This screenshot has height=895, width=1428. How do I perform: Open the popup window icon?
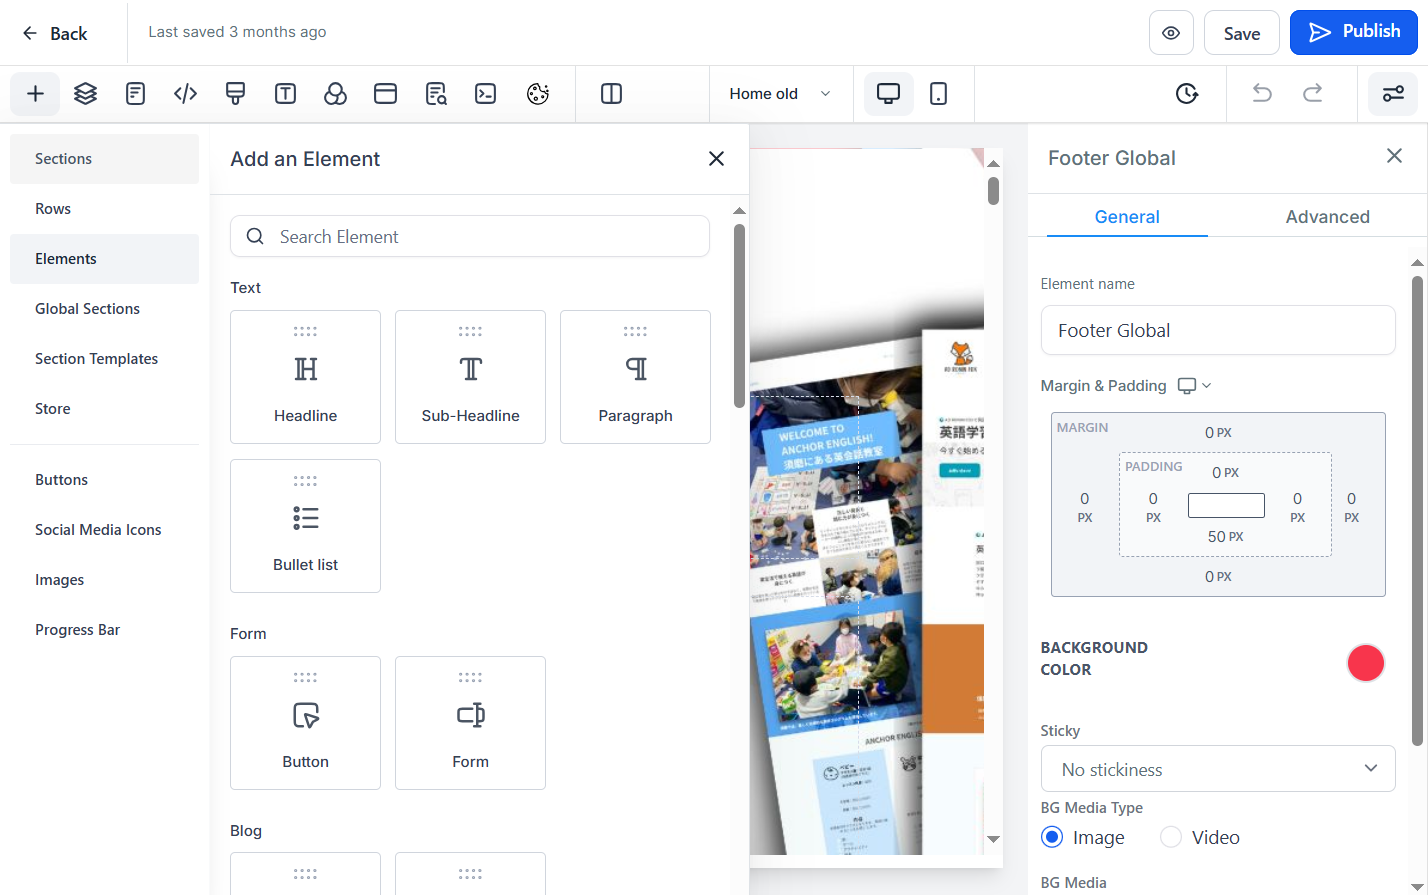coord(386,94)
